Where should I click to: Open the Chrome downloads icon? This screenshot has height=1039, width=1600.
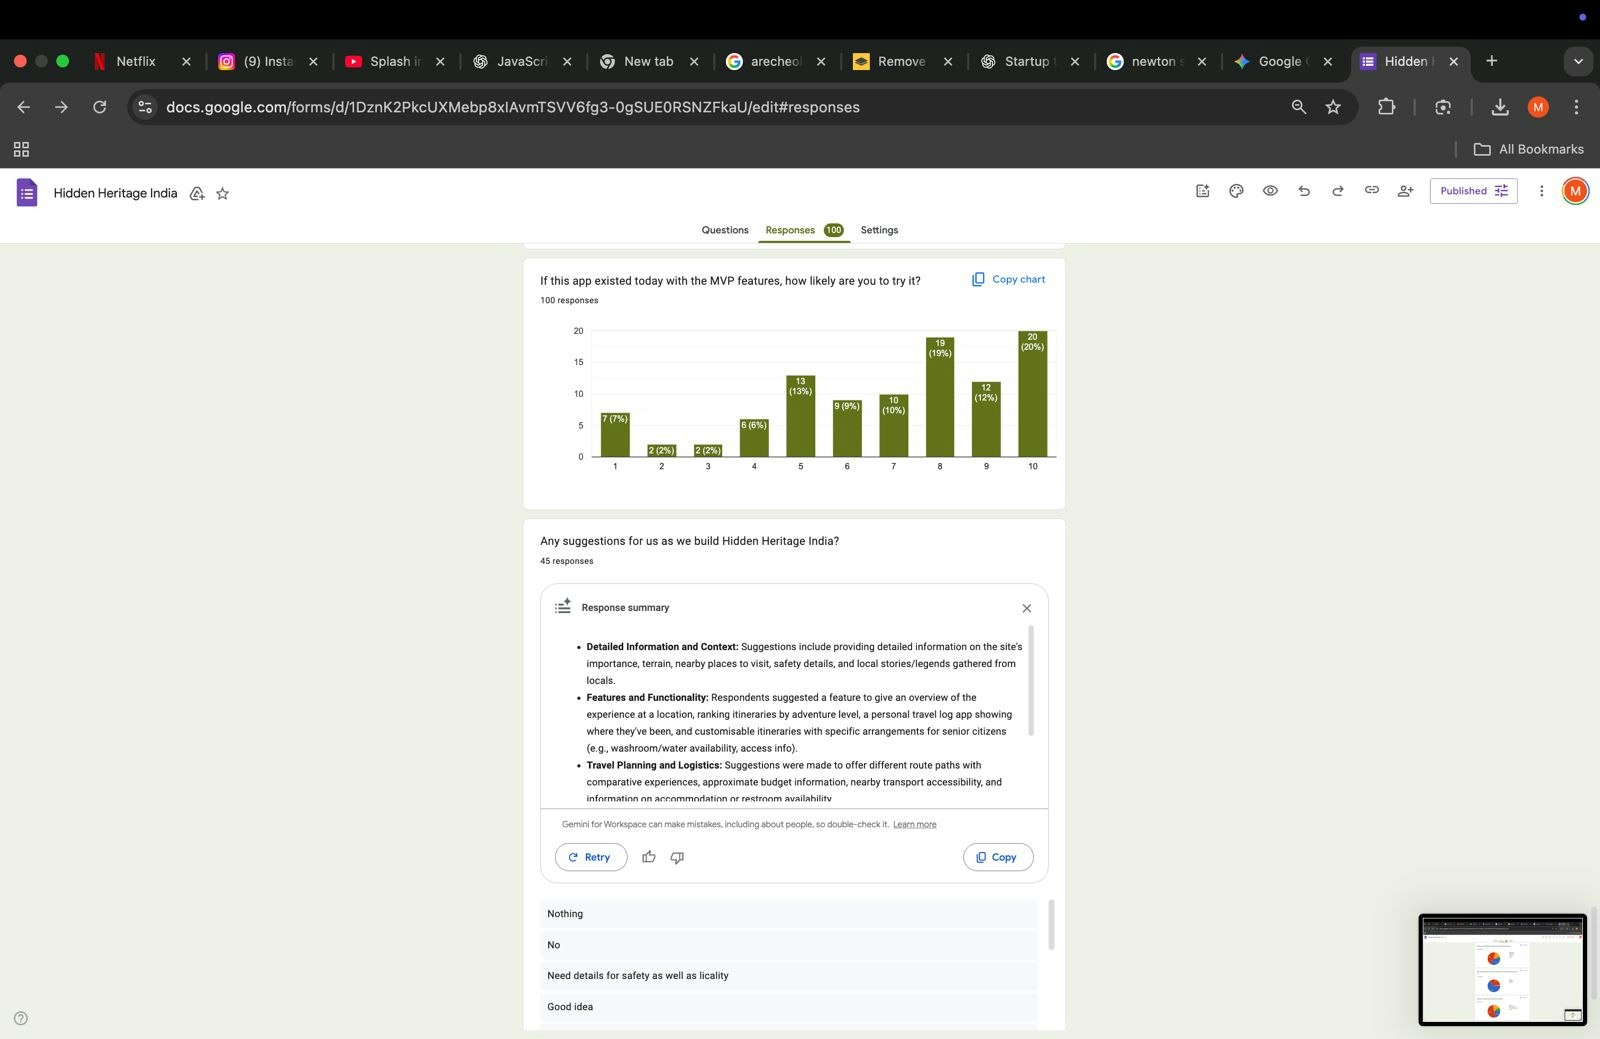click(x=1499, y=107)
